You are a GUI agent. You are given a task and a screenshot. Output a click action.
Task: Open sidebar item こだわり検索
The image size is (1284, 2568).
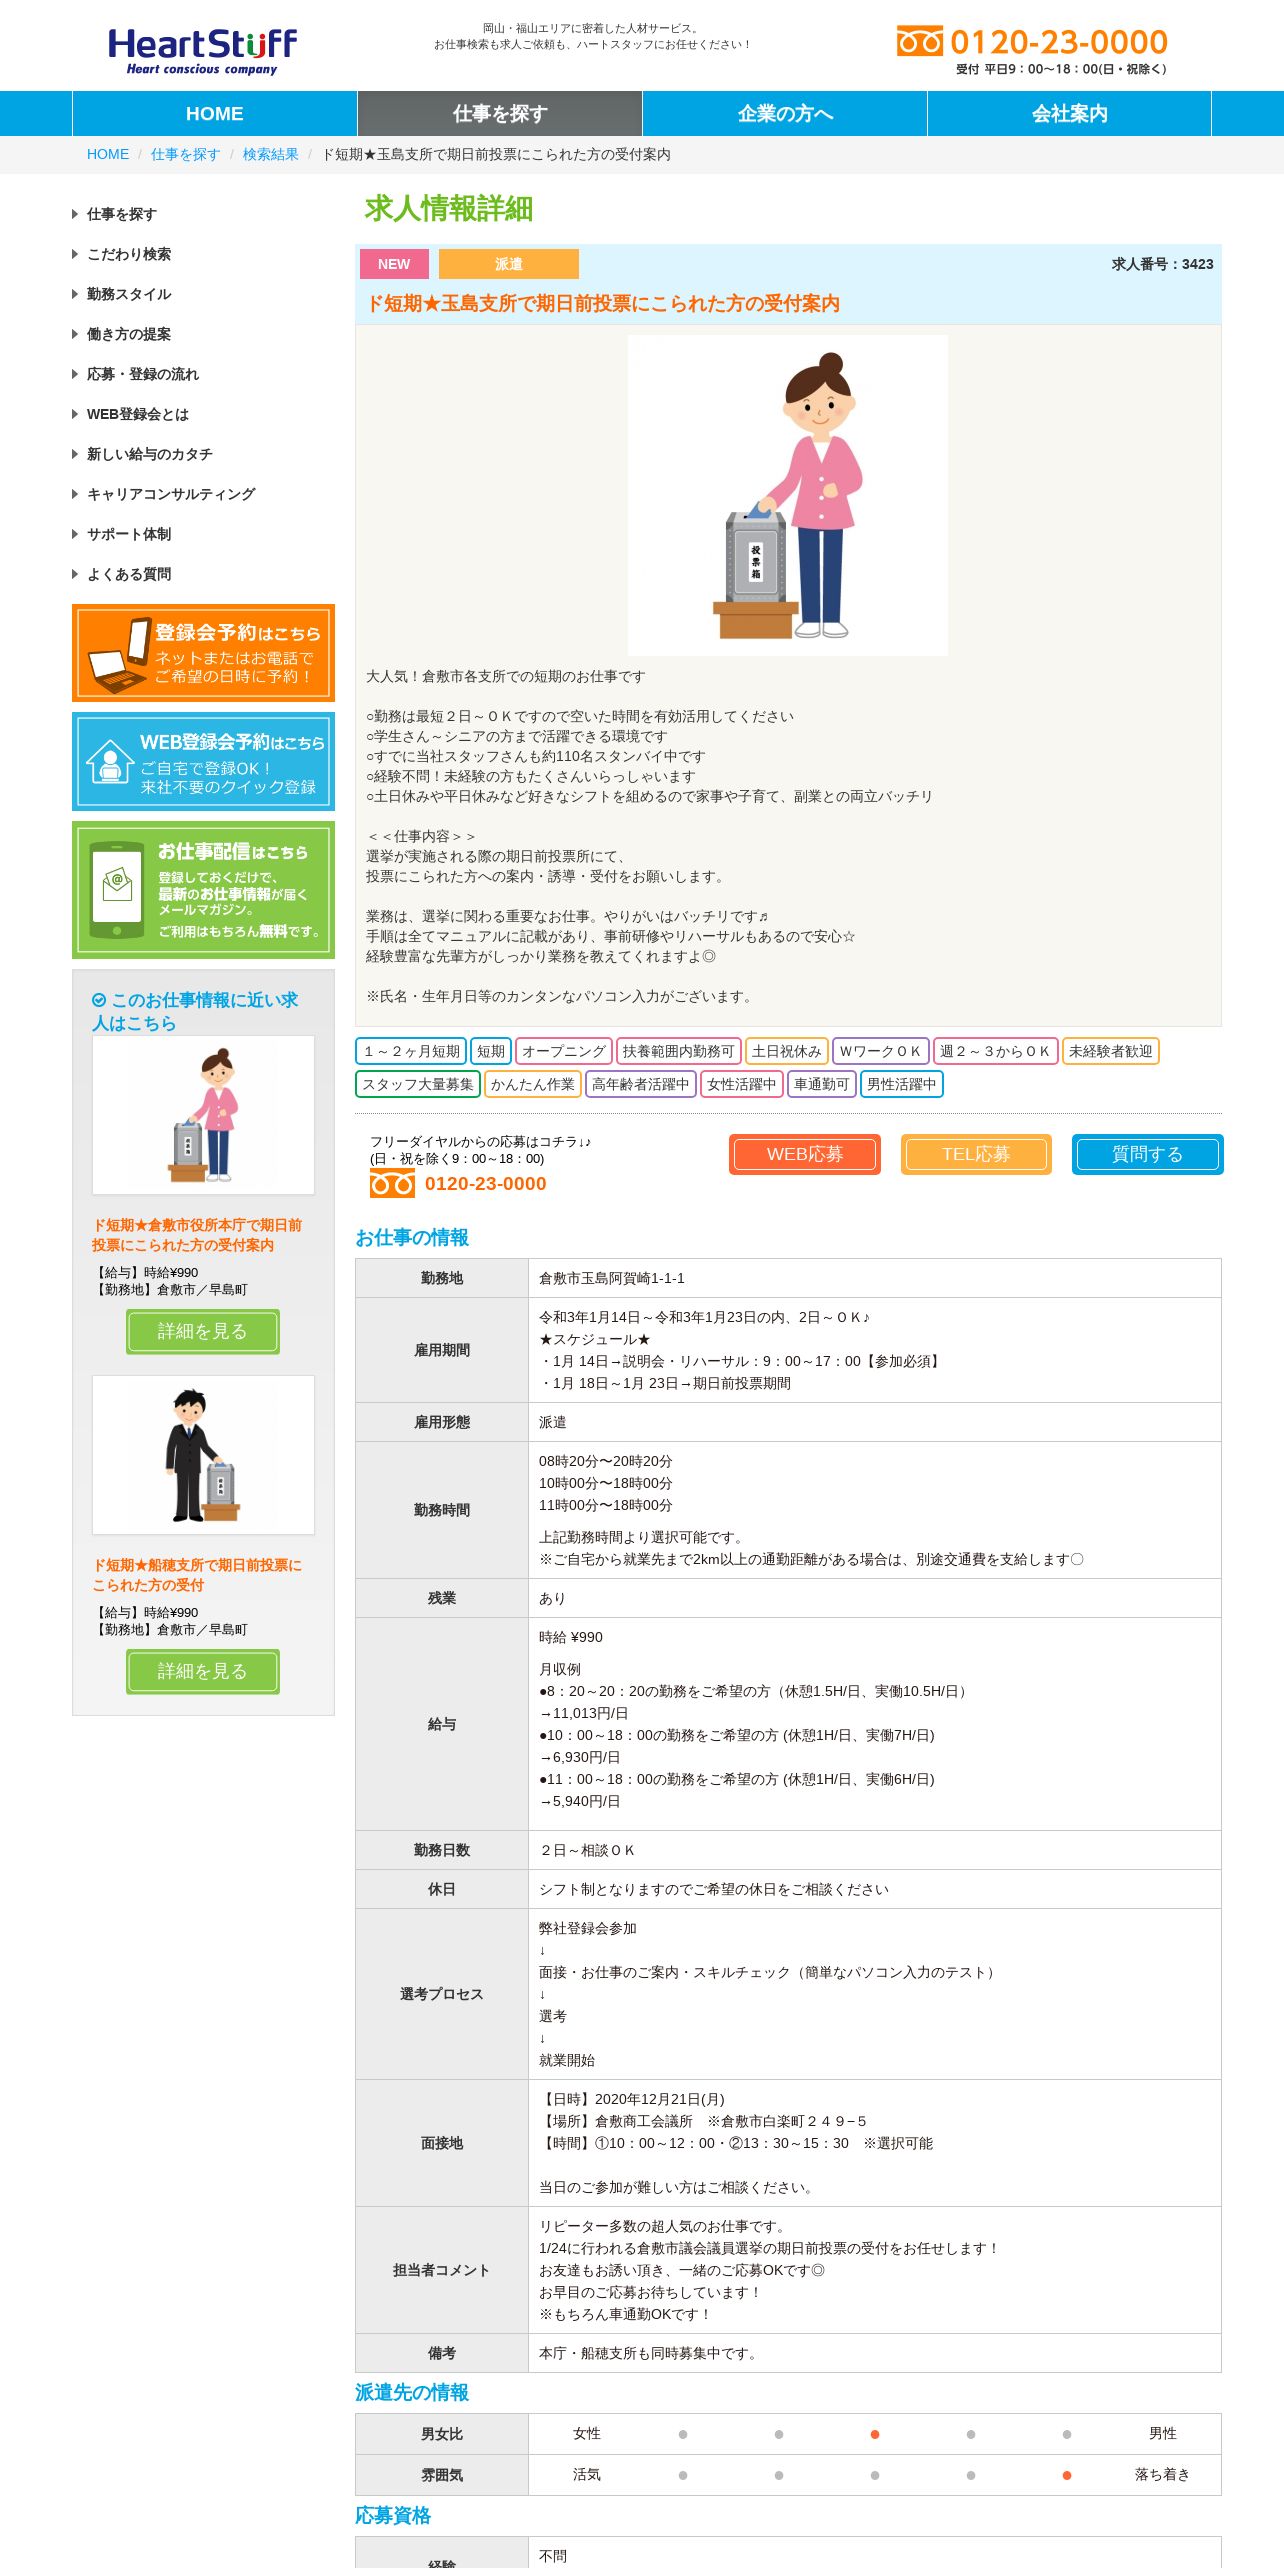129,254
